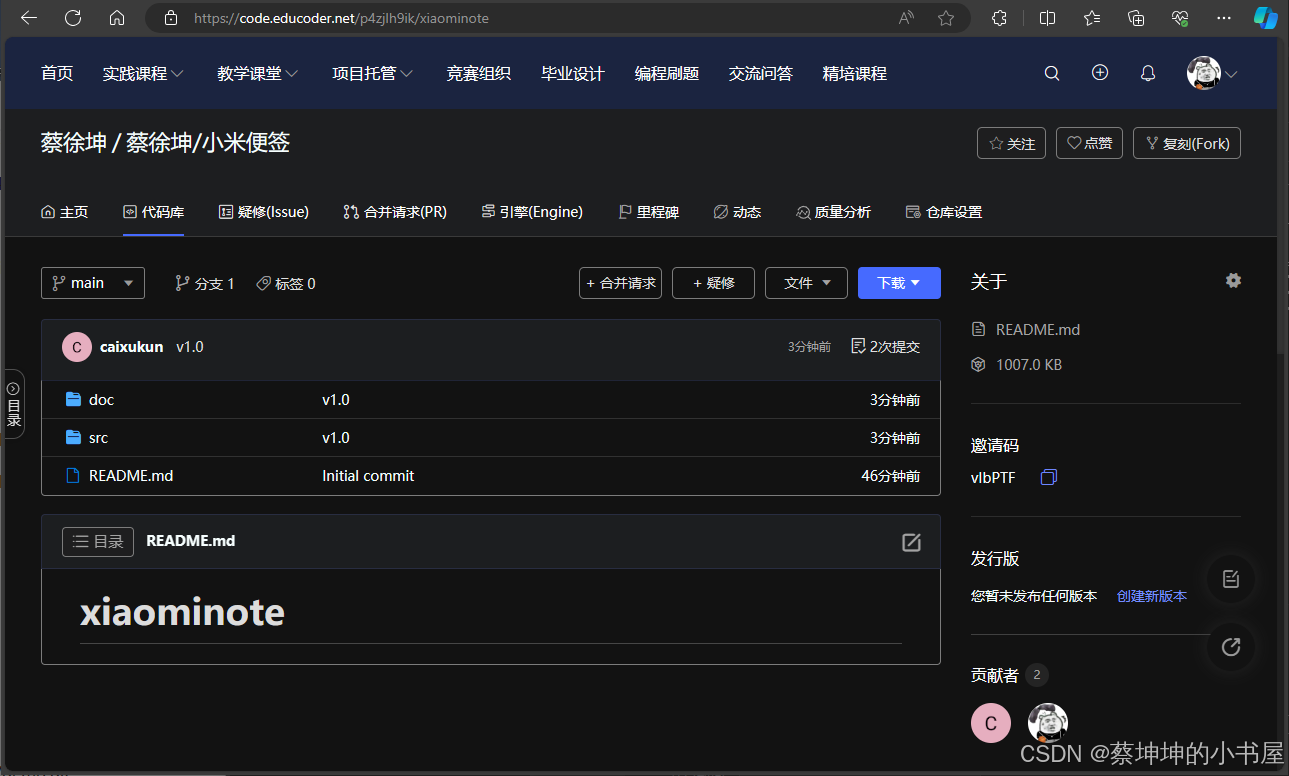Screen dimensions: 1289x776
Task: Click the site search magnifier icon
Action: click(1052, 73)
